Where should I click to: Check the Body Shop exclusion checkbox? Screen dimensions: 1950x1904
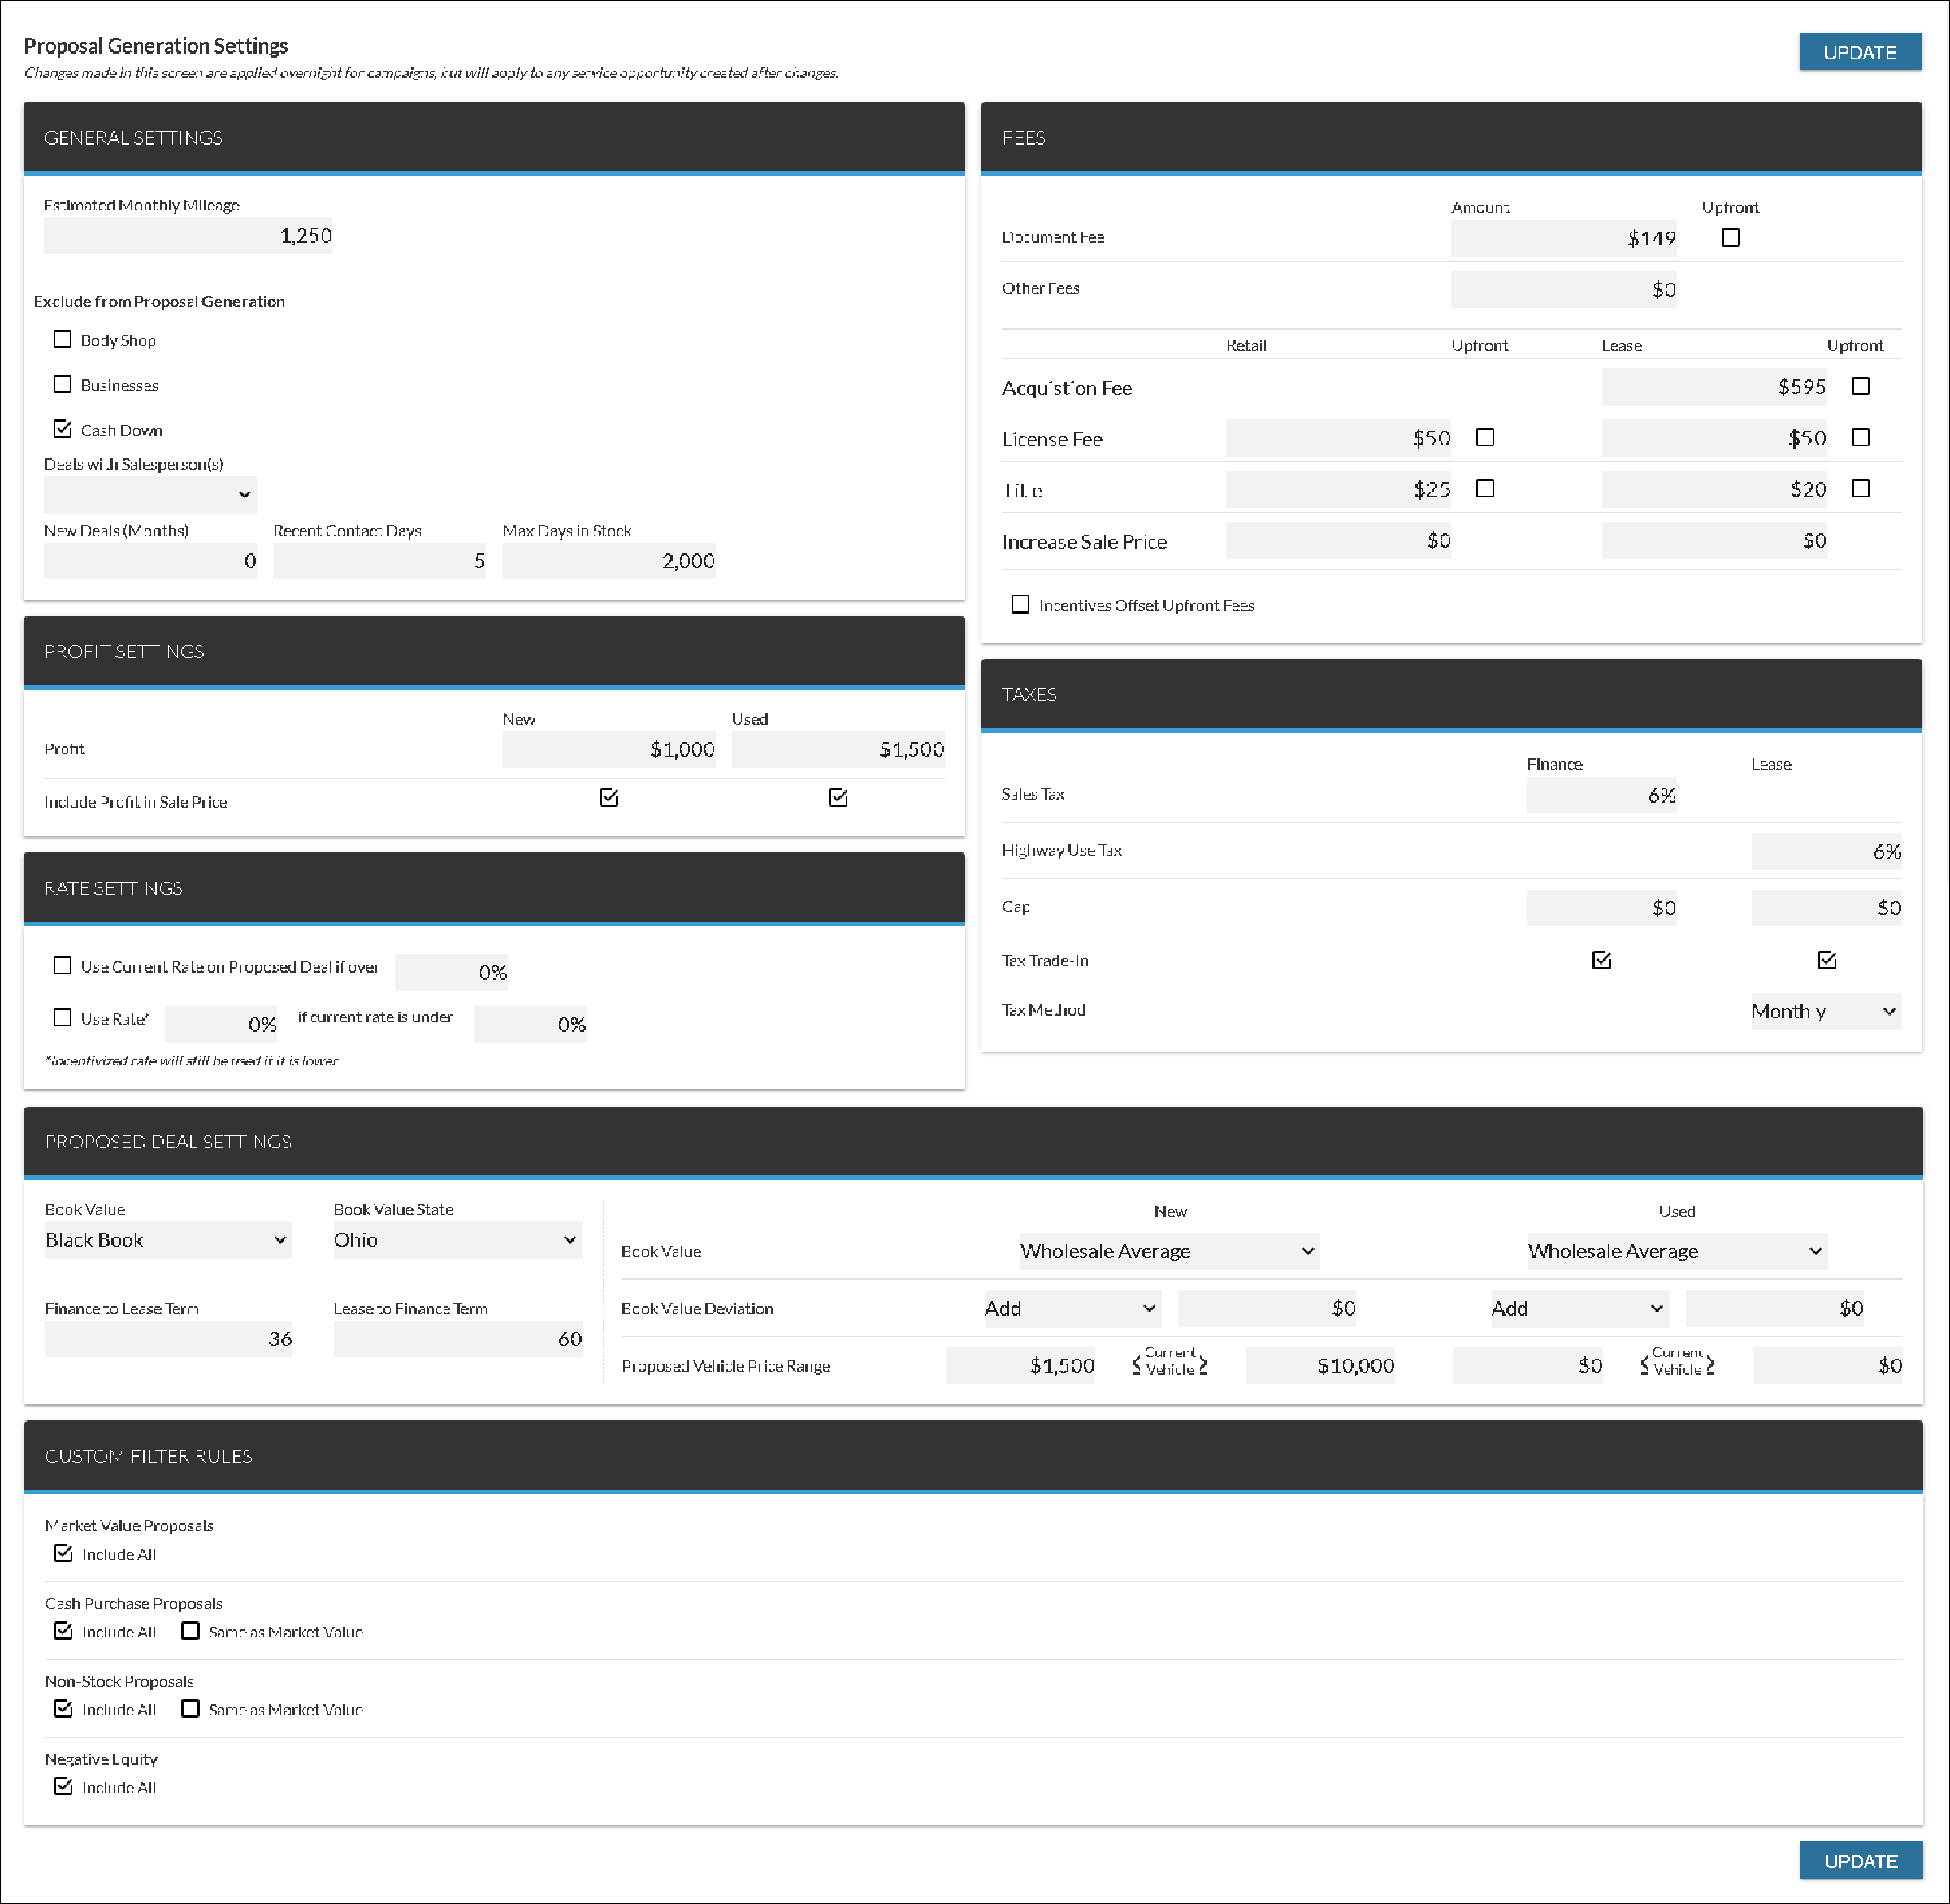[x=62, y=339]
